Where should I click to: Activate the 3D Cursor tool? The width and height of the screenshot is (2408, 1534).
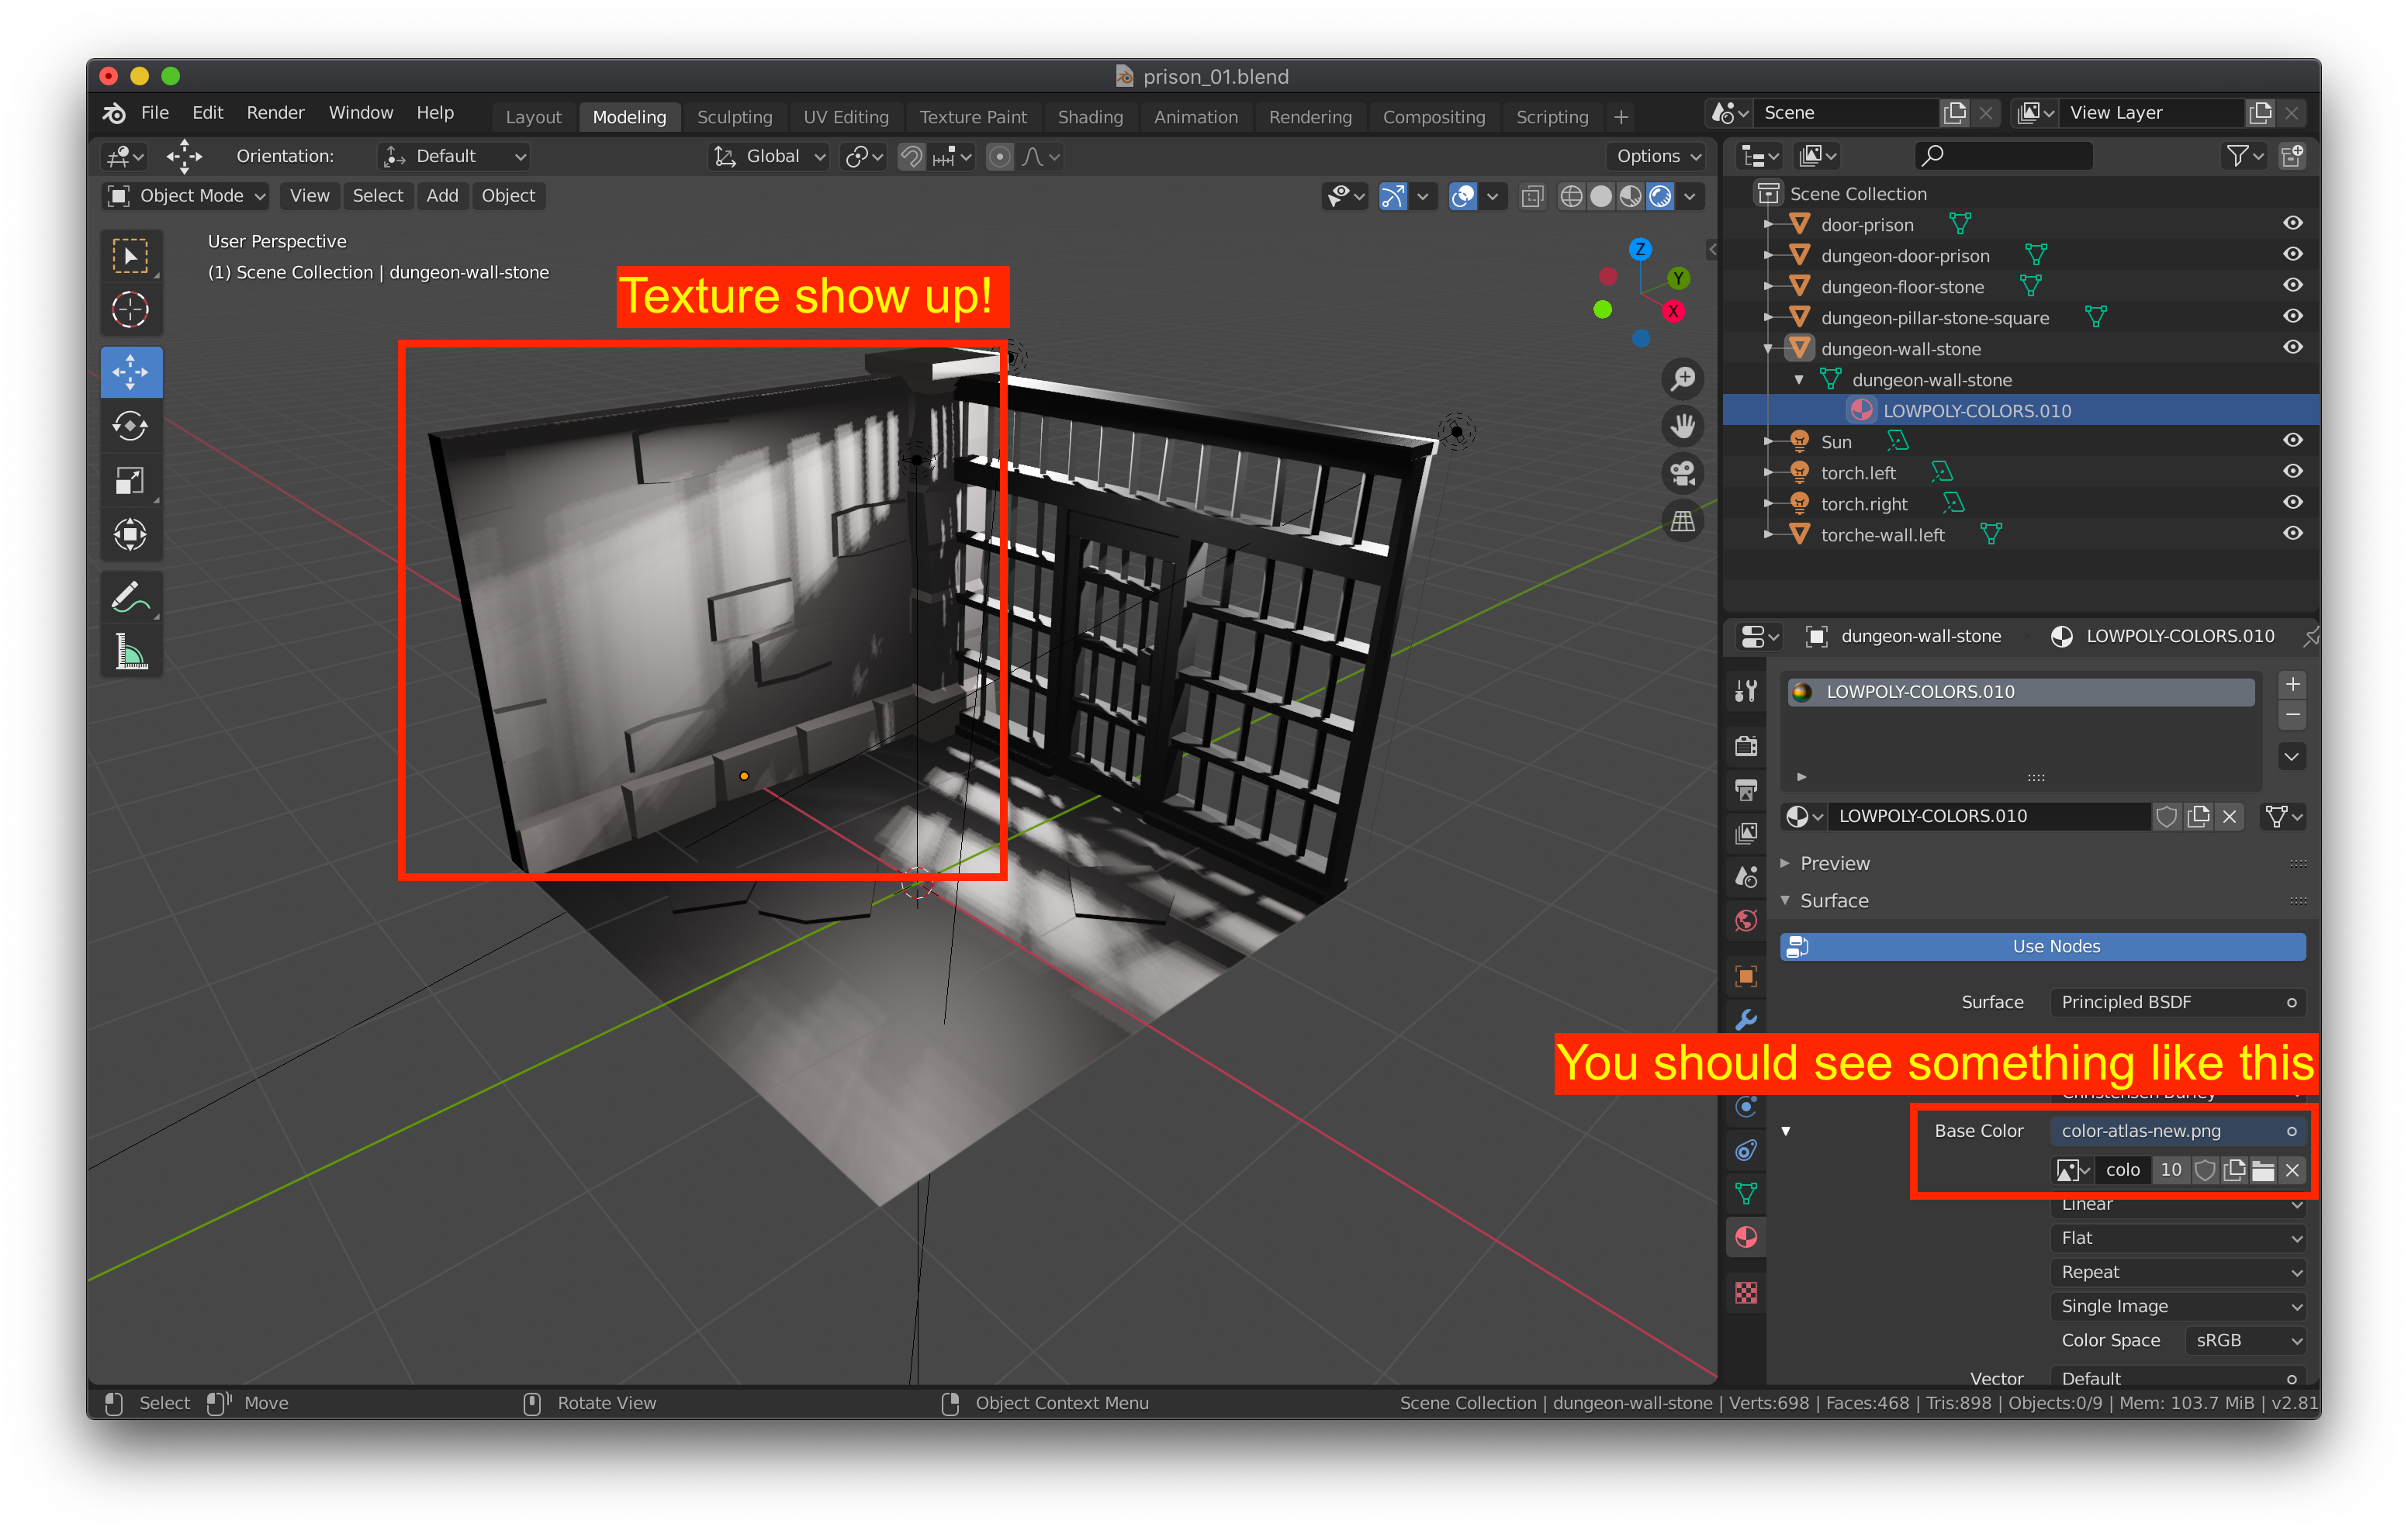pos(130,310)
